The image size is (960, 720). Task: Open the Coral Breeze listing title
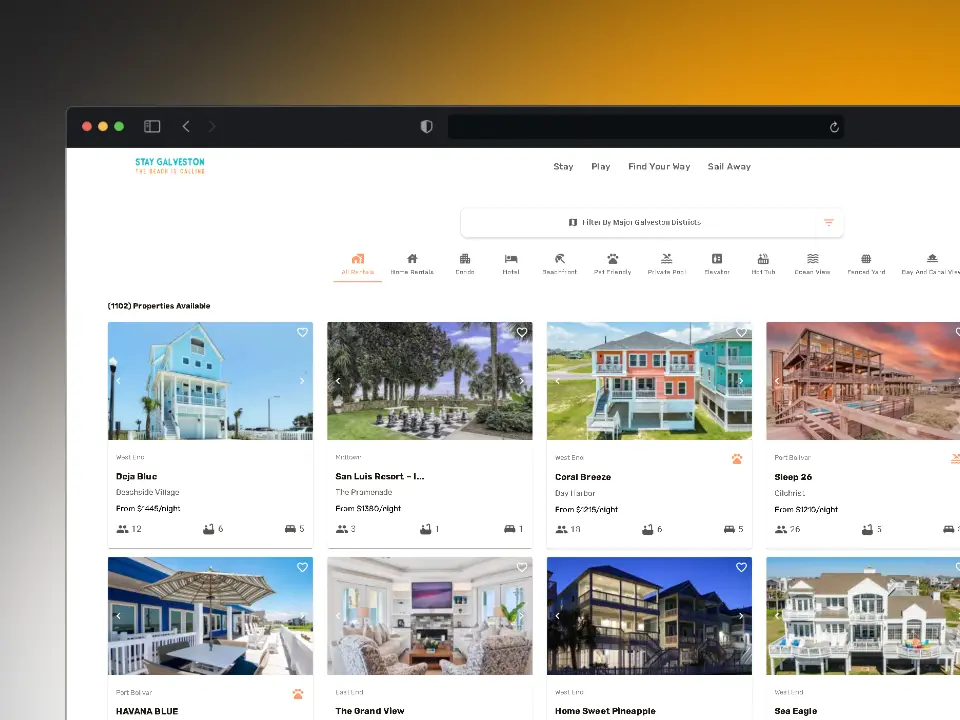tap(583, 477)
